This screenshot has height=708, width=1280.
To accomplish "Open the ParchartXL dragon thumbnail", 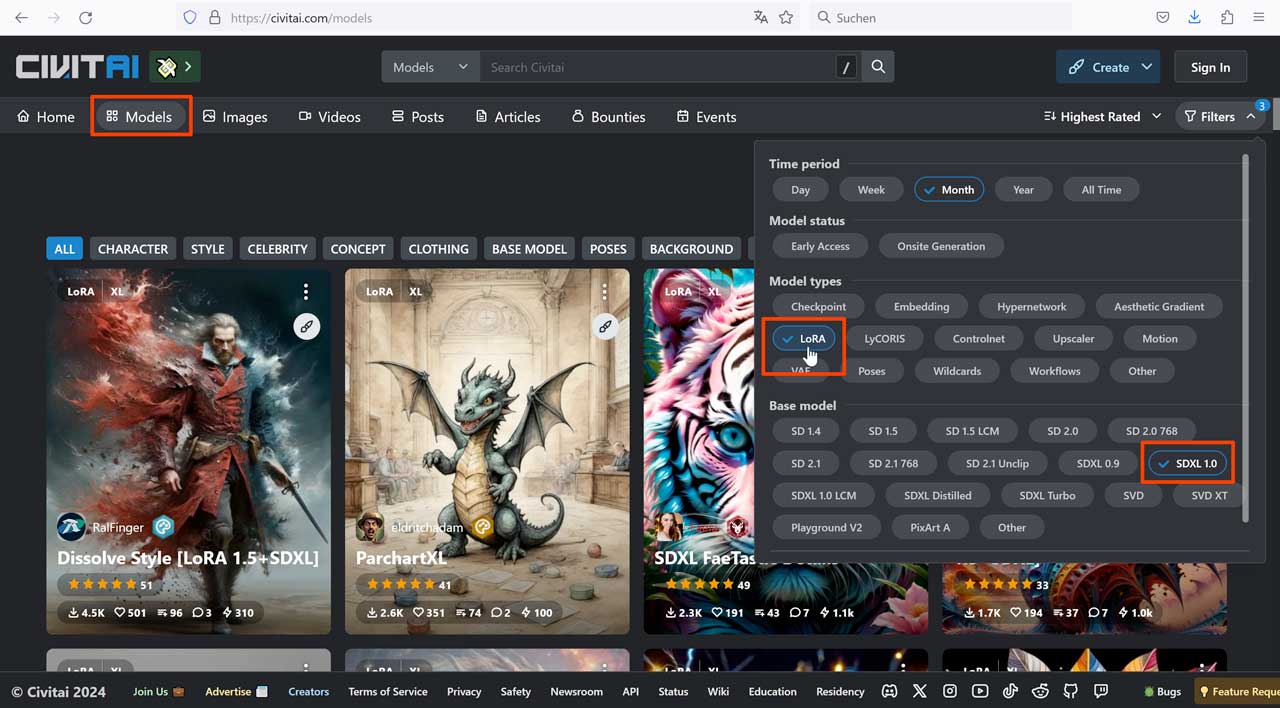I will pos(487,451).
